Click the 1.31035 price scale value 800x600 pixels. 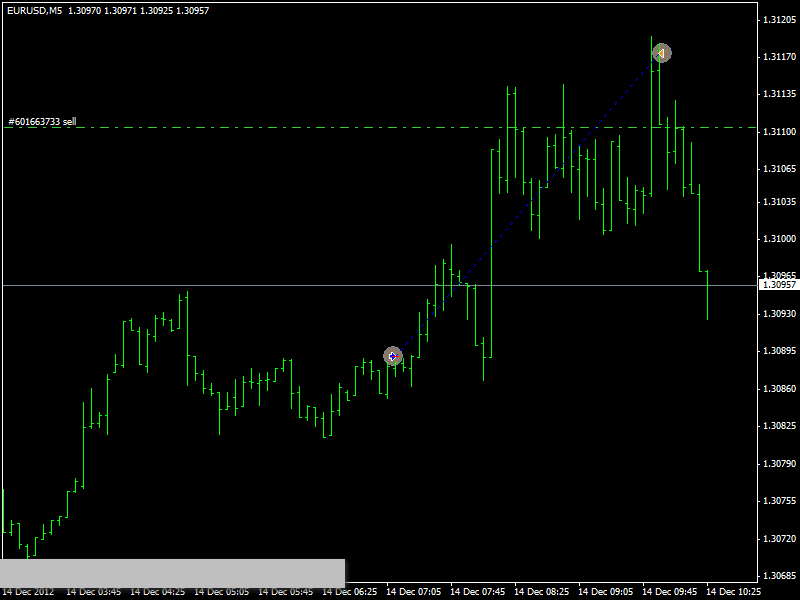pos(779,202)
